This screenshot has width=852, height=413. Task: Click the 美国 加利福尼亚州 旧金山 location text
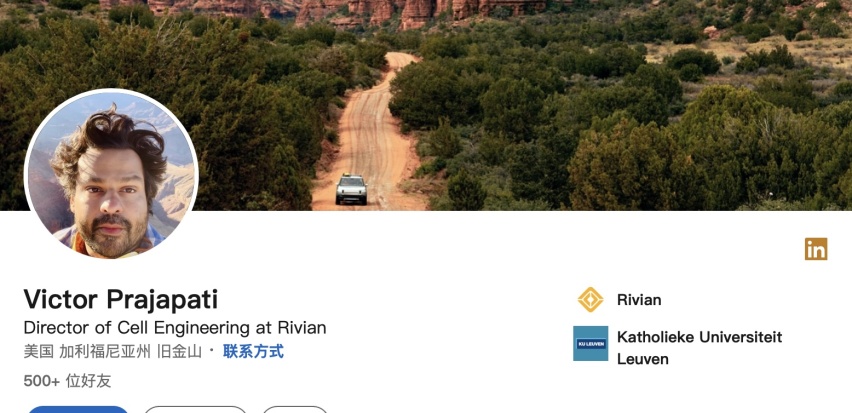click(112, 352)
